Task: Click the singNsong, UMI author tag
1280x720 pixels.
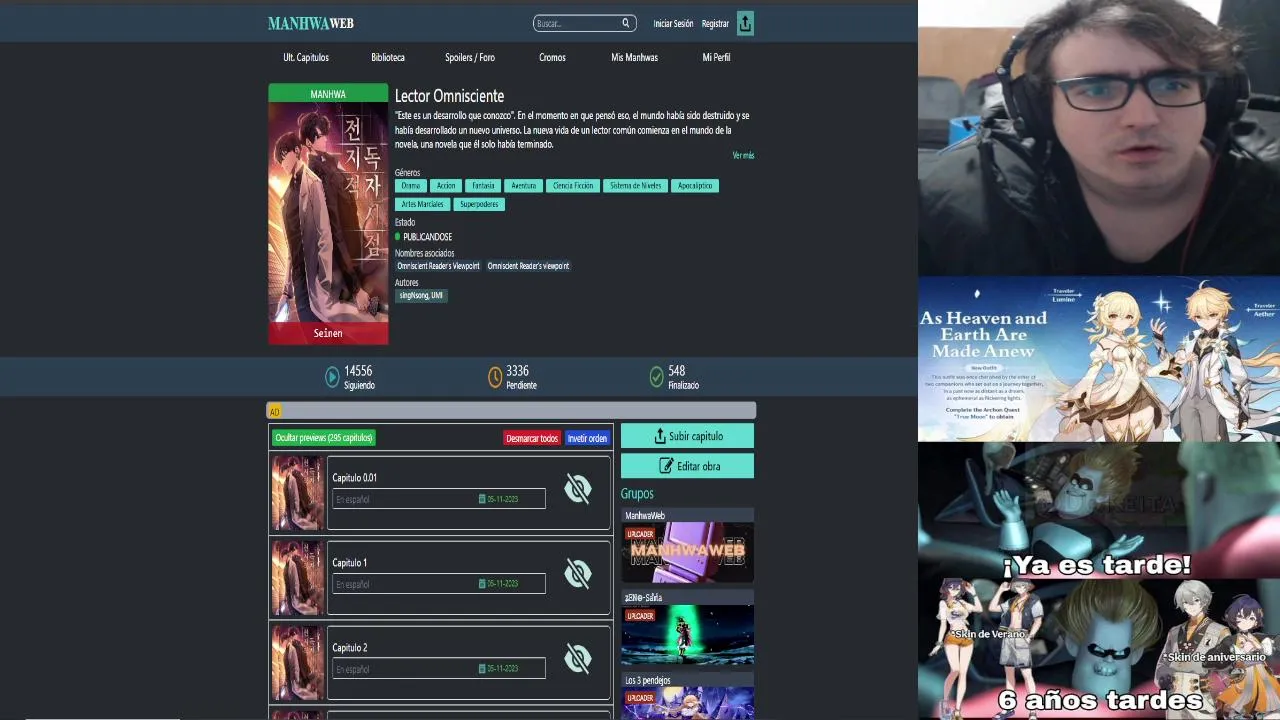Action: click(421, 295)
